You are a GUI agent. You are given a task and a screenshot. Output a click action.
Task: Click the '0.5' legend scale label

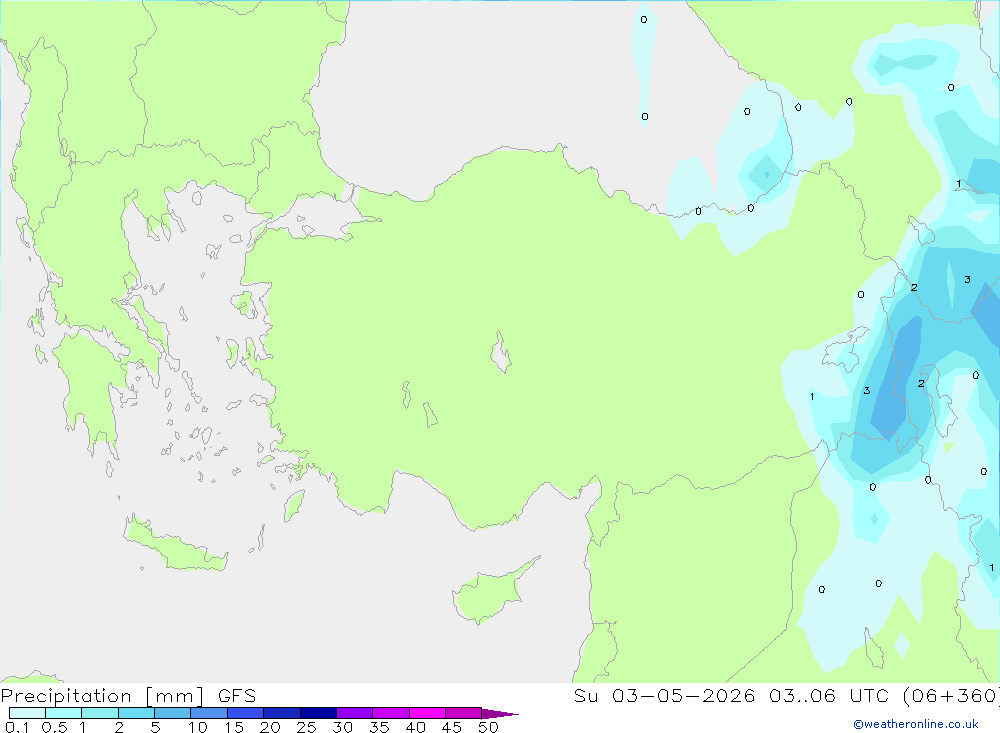coord(54,727)
